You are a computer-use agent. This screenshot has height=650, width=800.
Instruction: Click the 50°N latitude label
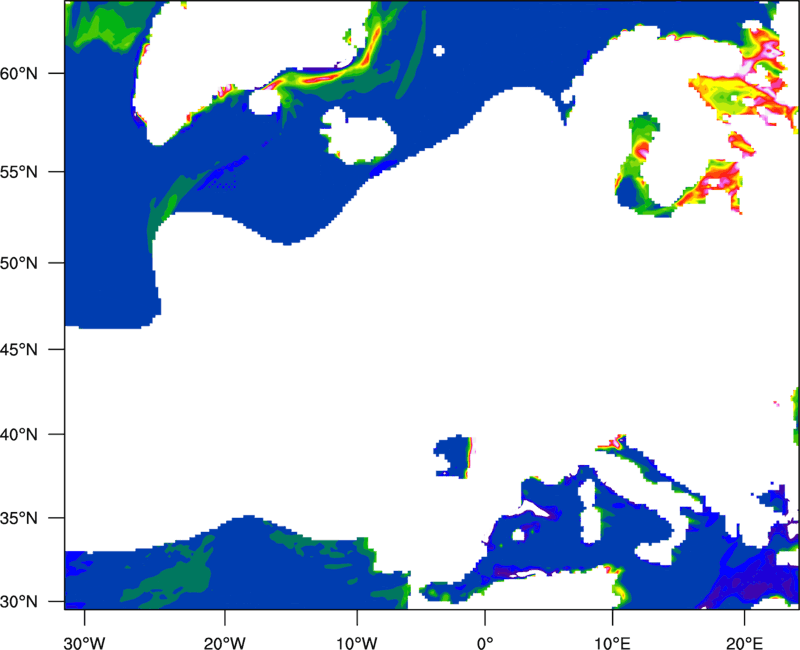click(x=19, y=263)
